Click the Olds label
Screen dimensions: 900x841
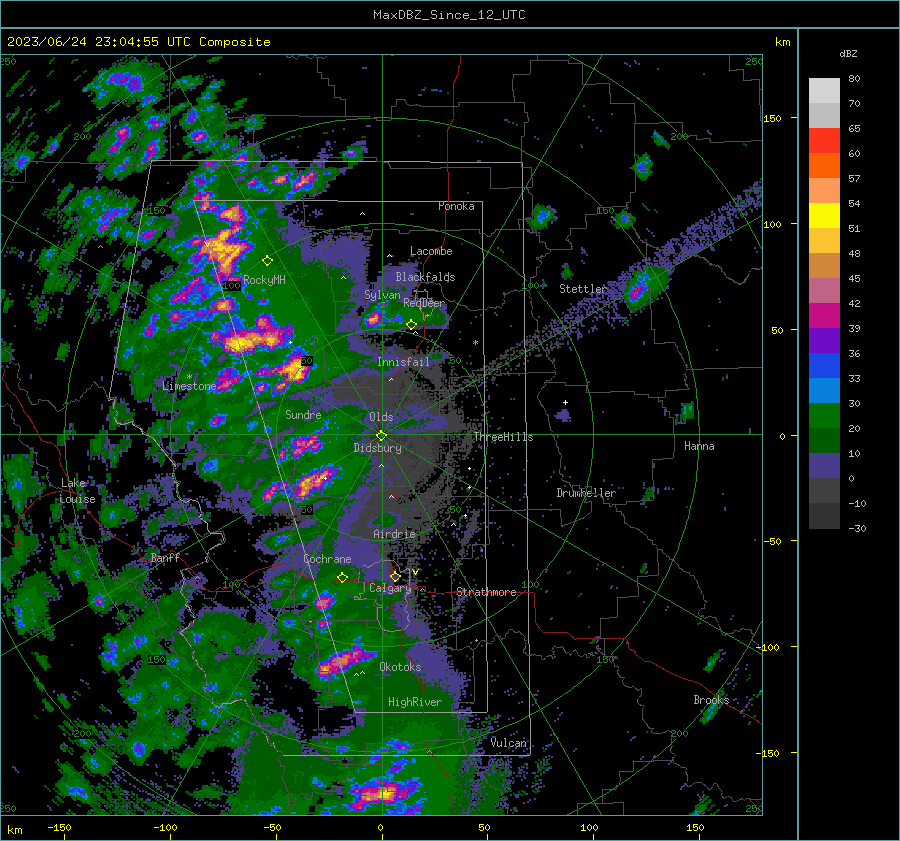coord(381,417)
